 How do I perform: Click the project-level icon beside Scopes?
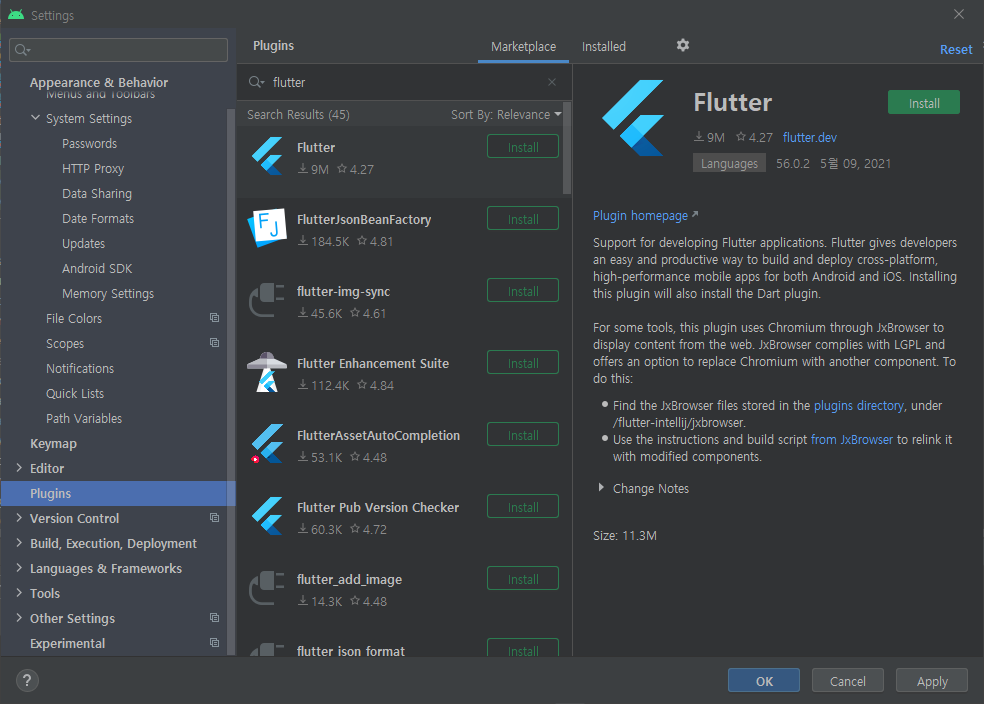[215, 343]
